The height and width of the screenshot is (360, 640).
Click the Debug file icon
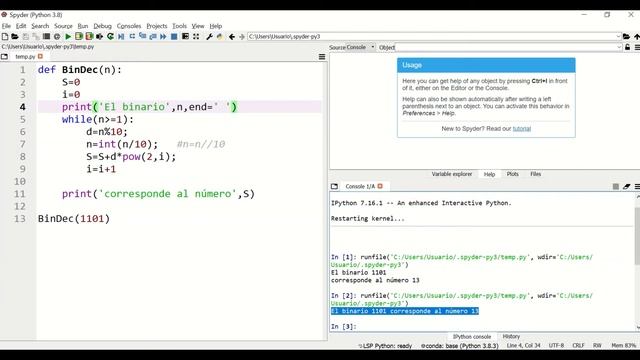(121, 37)
